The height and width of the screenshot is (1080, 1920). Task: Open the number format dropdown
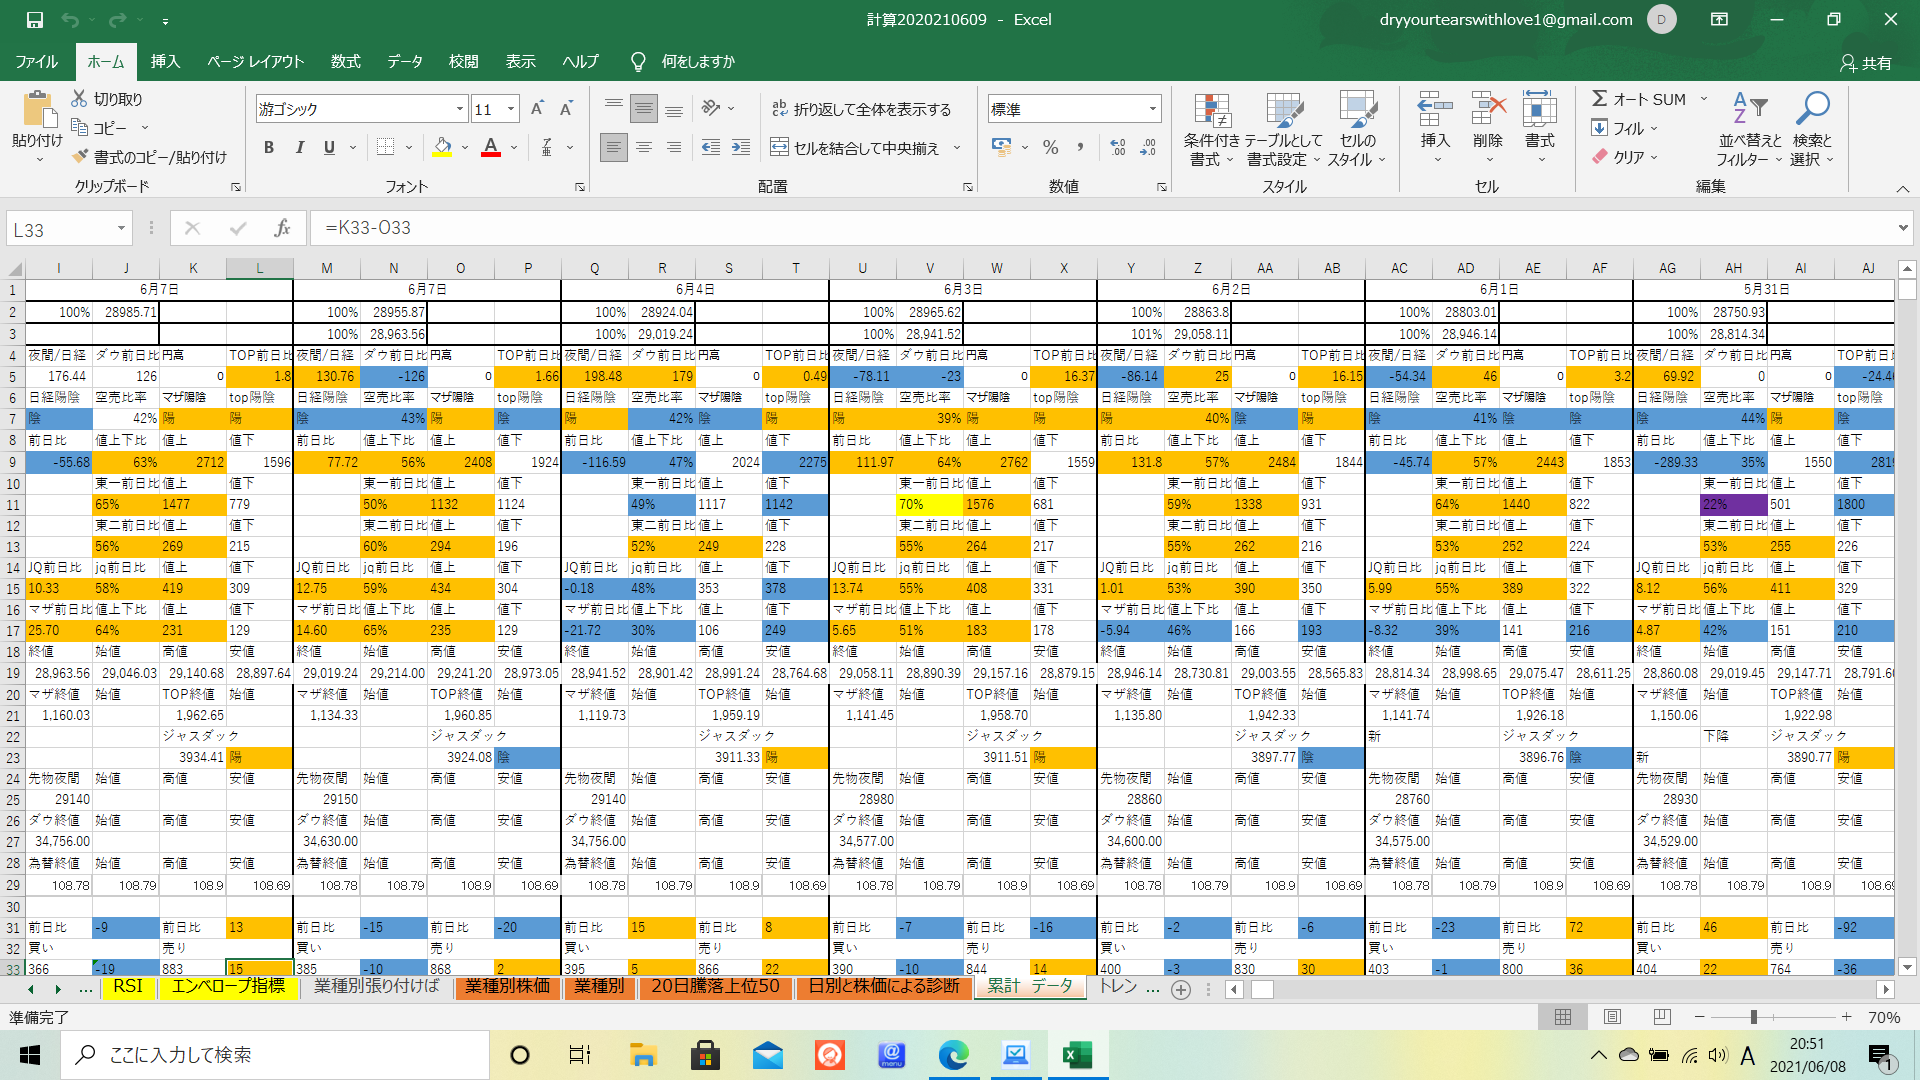1152,108
